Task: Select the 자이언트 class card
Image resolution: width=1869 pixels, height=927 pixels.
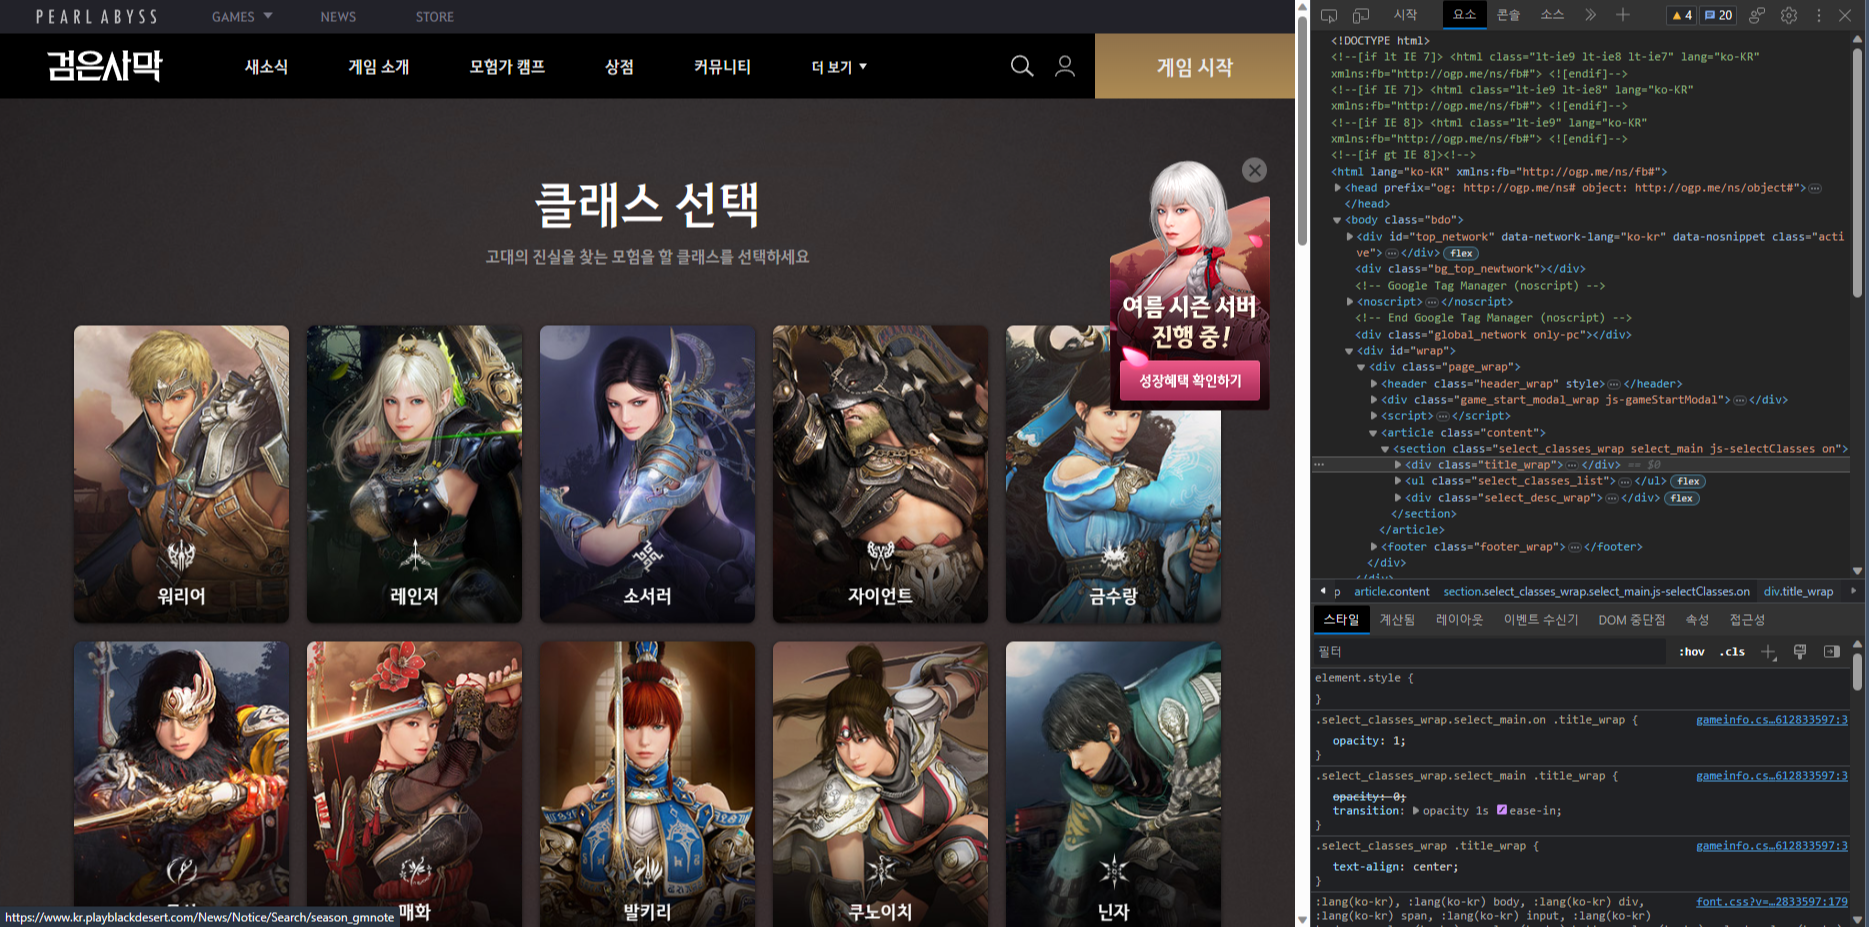Action: [880, 474]
